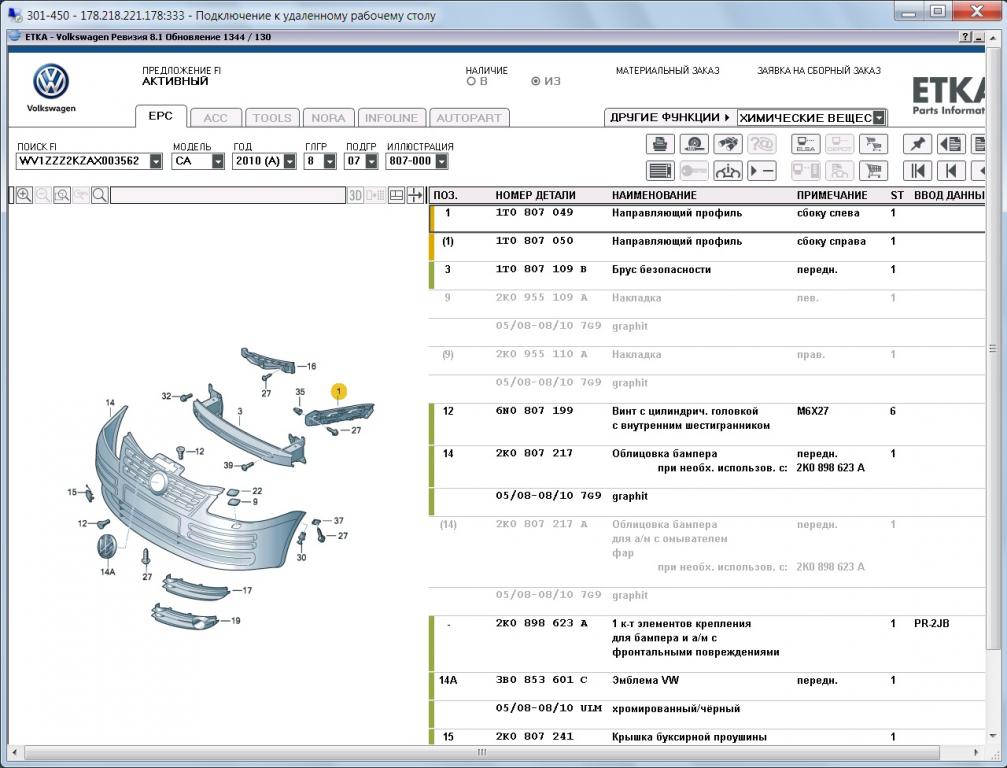1007x768 pixels.
Task: Open the vehicle info icon
Action: [x=728, y=171]
